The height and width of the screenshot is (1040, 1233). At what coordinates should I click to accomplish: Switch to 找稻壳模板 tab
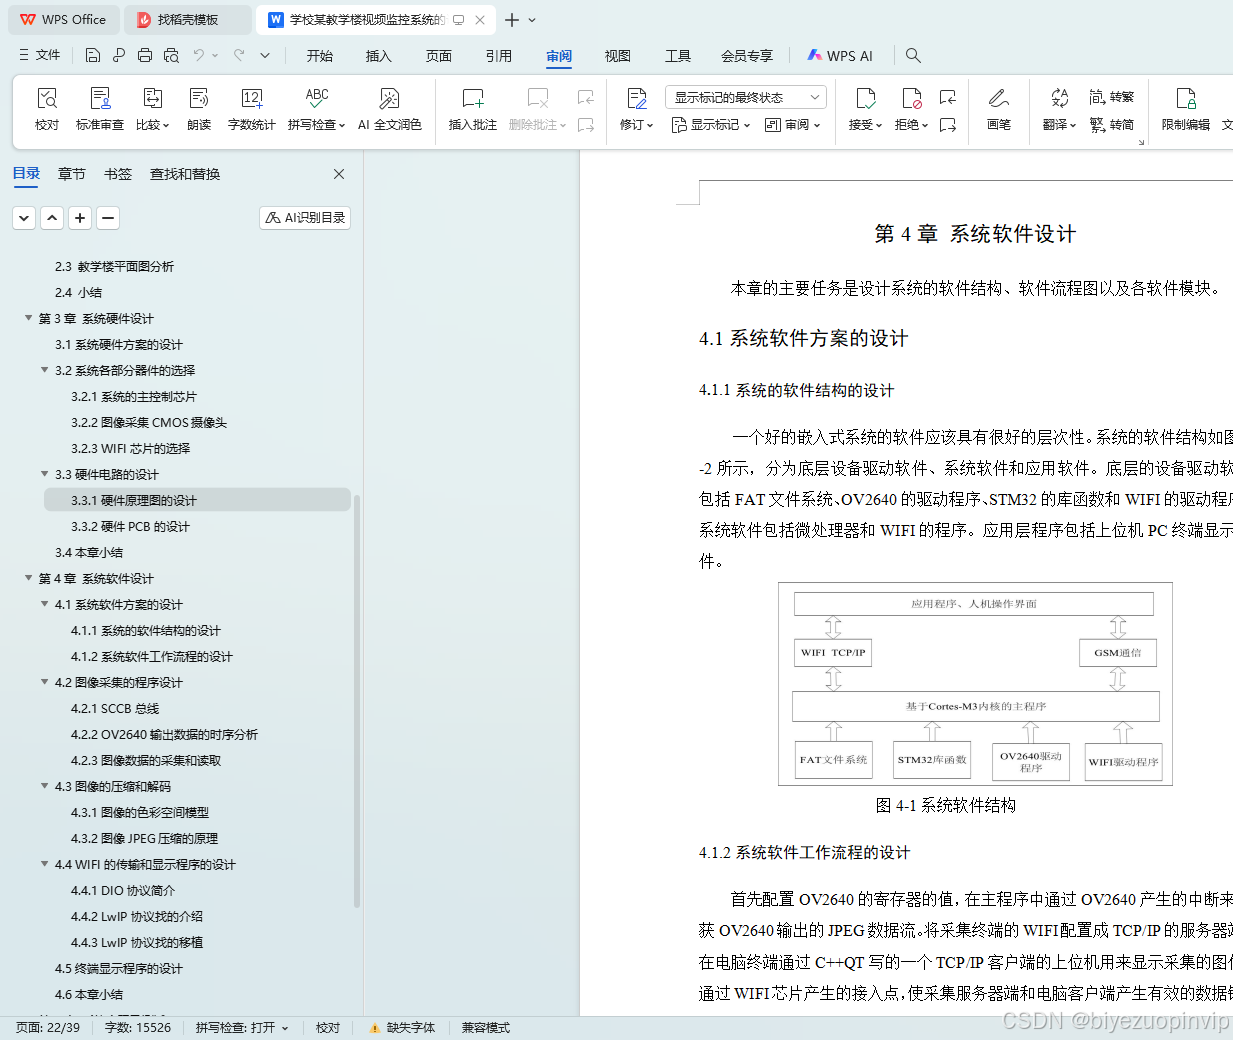pos(190,20)
